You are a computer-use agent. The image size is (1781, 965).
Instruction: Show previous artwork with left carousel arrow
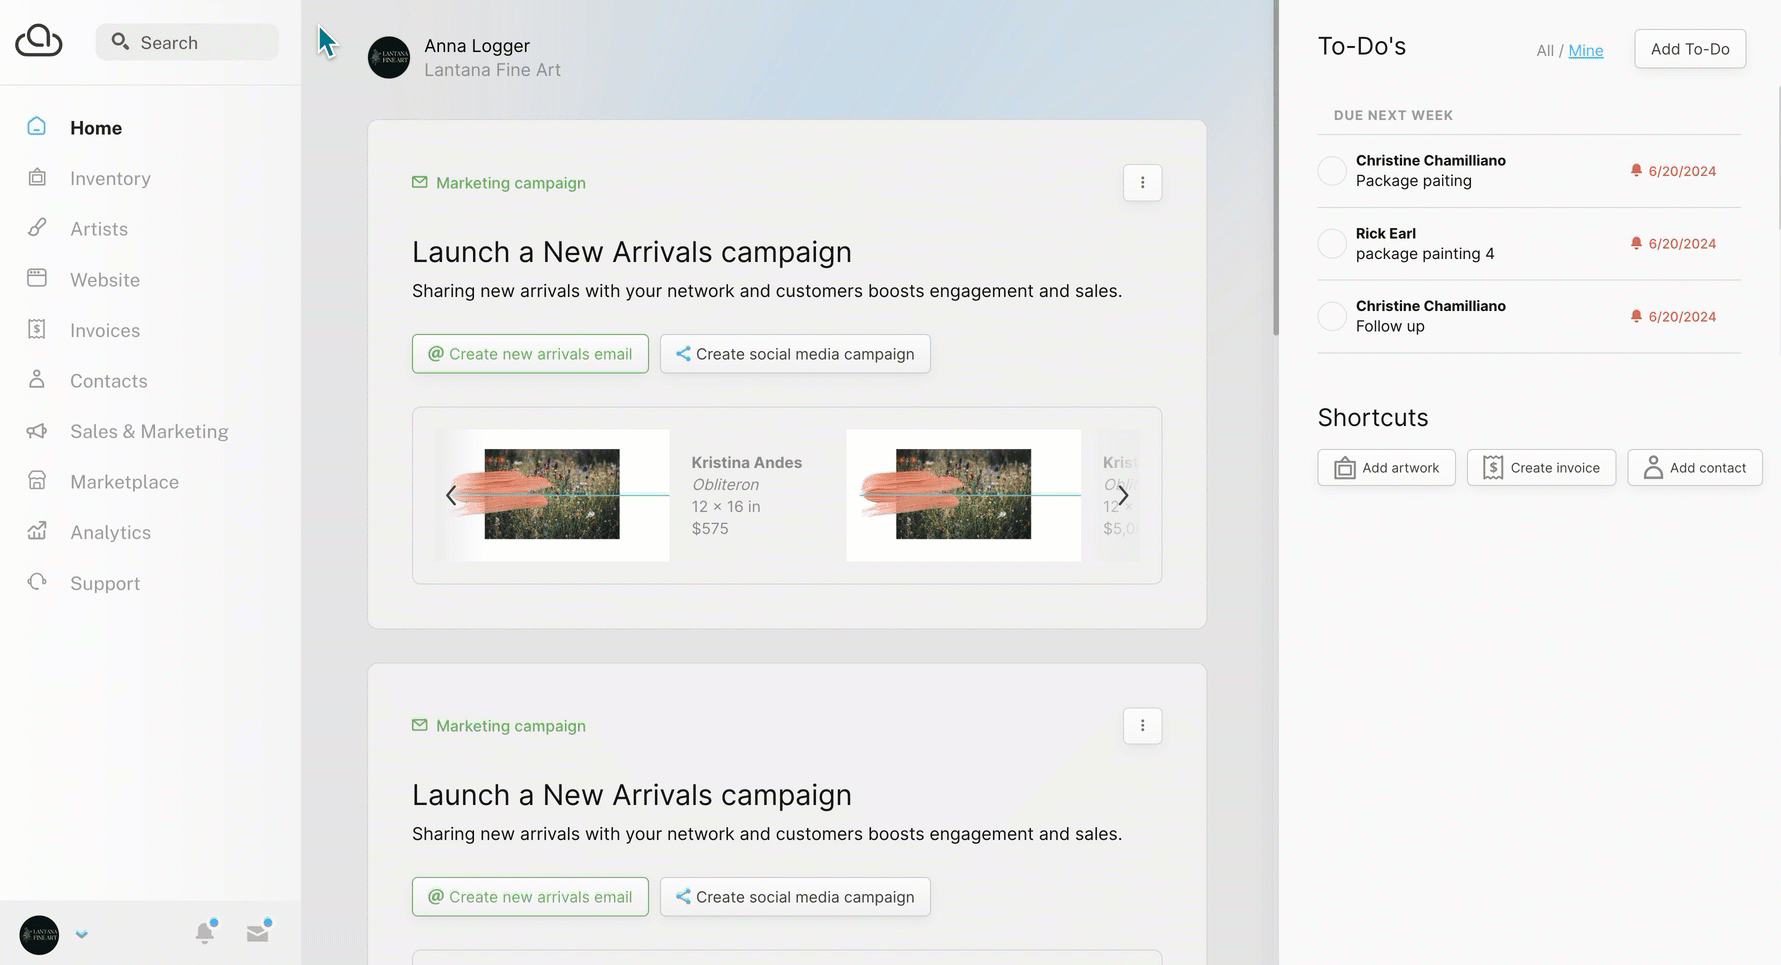[451, 495]
